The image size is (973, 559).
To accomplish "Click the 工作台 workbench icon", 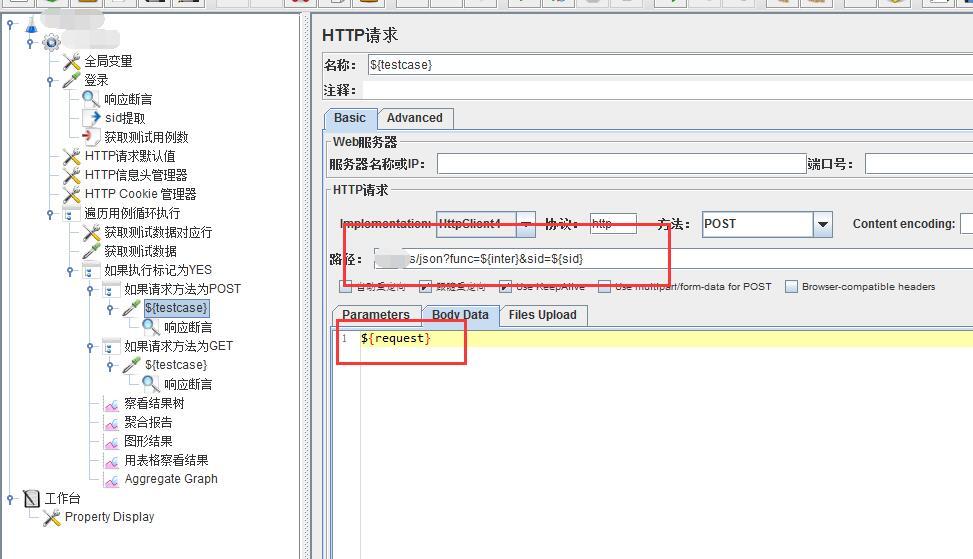I will coord(32,498).
